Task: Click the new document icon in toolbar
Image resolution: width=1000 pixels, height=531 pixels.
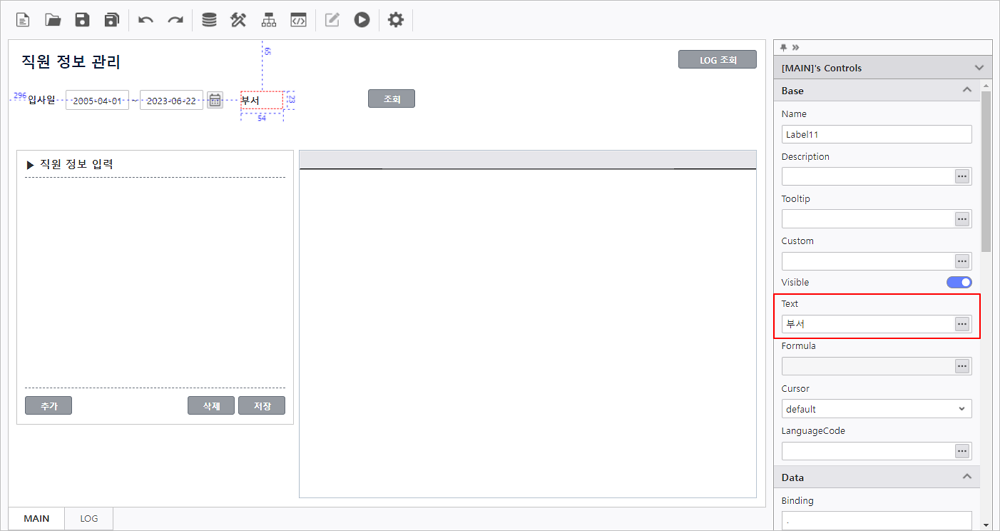Action: [23, 20]
